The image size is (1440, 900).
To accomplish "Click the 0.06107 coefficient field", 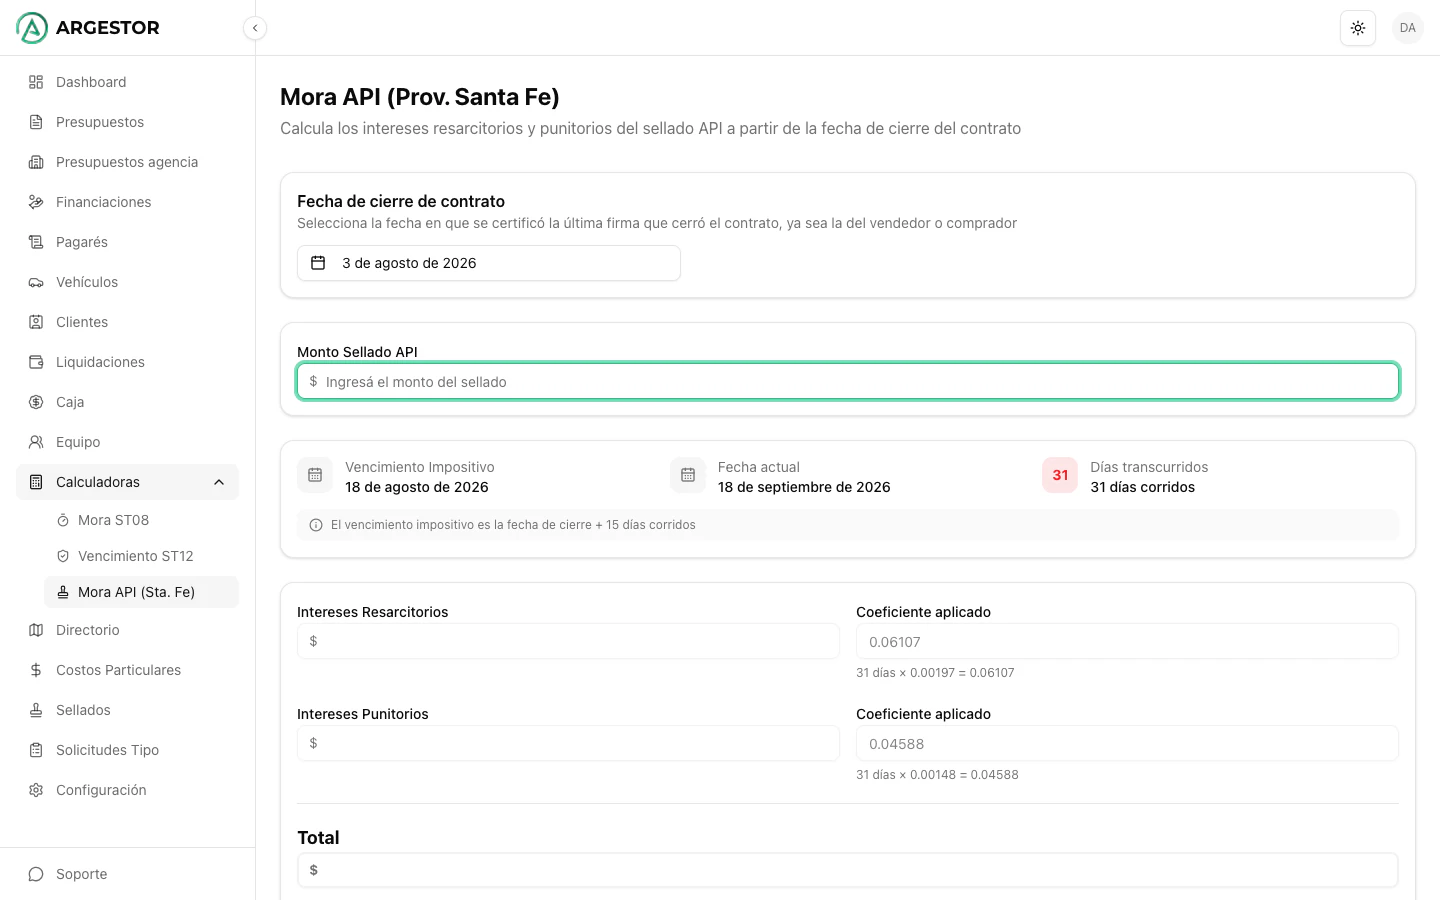I will point(1127,641).
